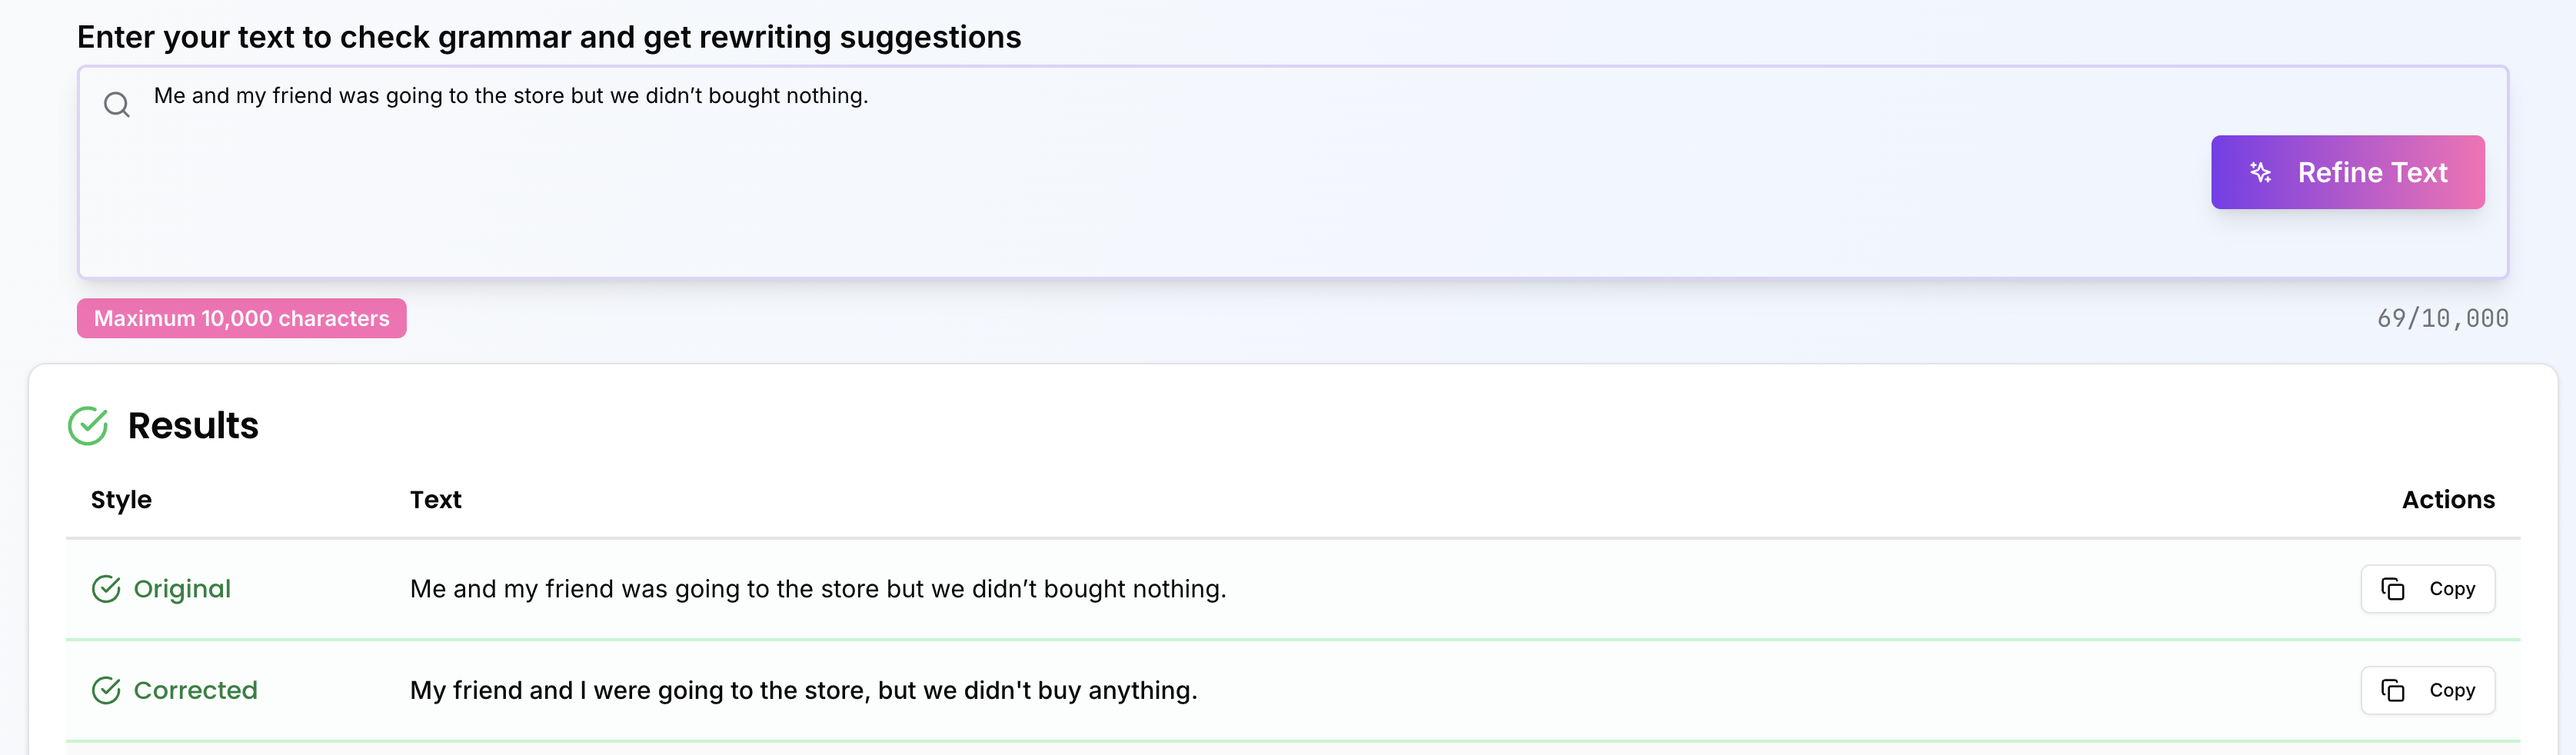Select the Corrected style label
Viewport: 2576px width, 755px height.
[196, 690]
